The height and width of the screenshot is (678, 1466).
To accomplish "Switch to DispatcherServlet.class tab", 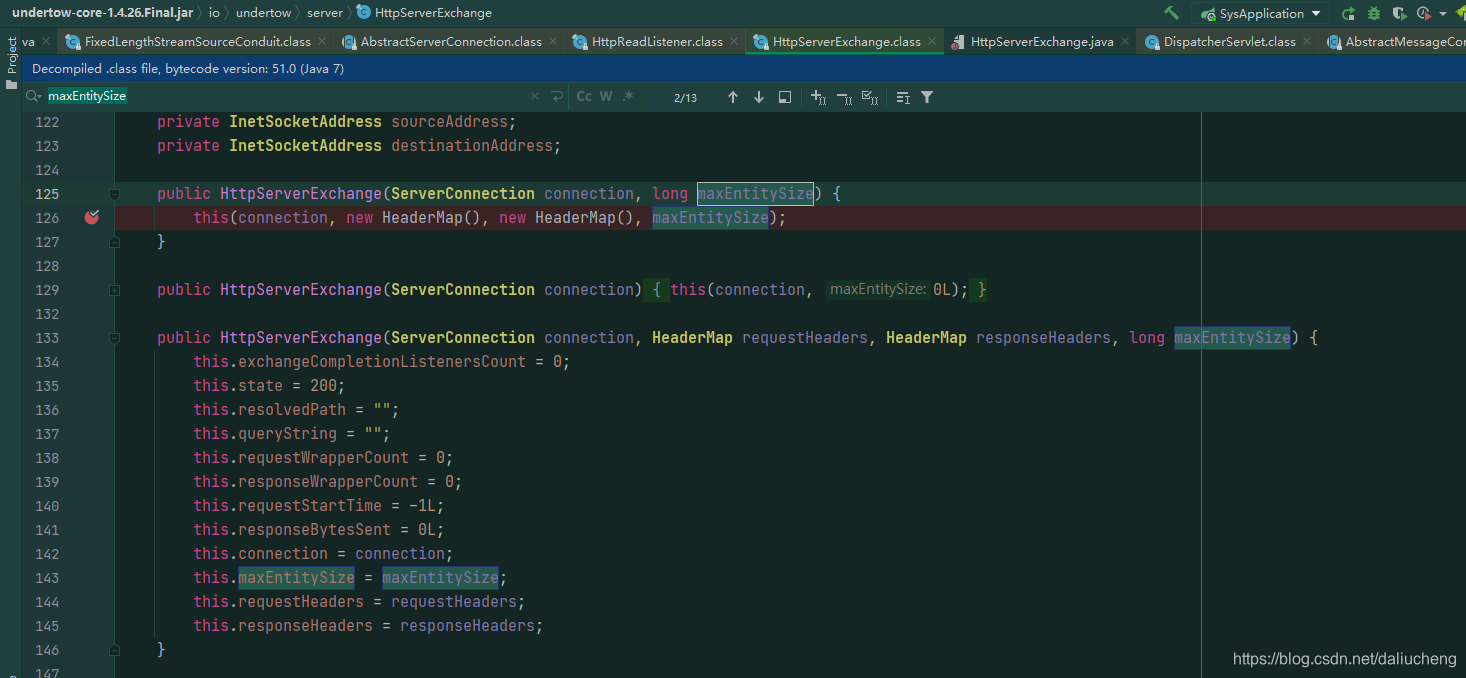I will click(1229, 42).
